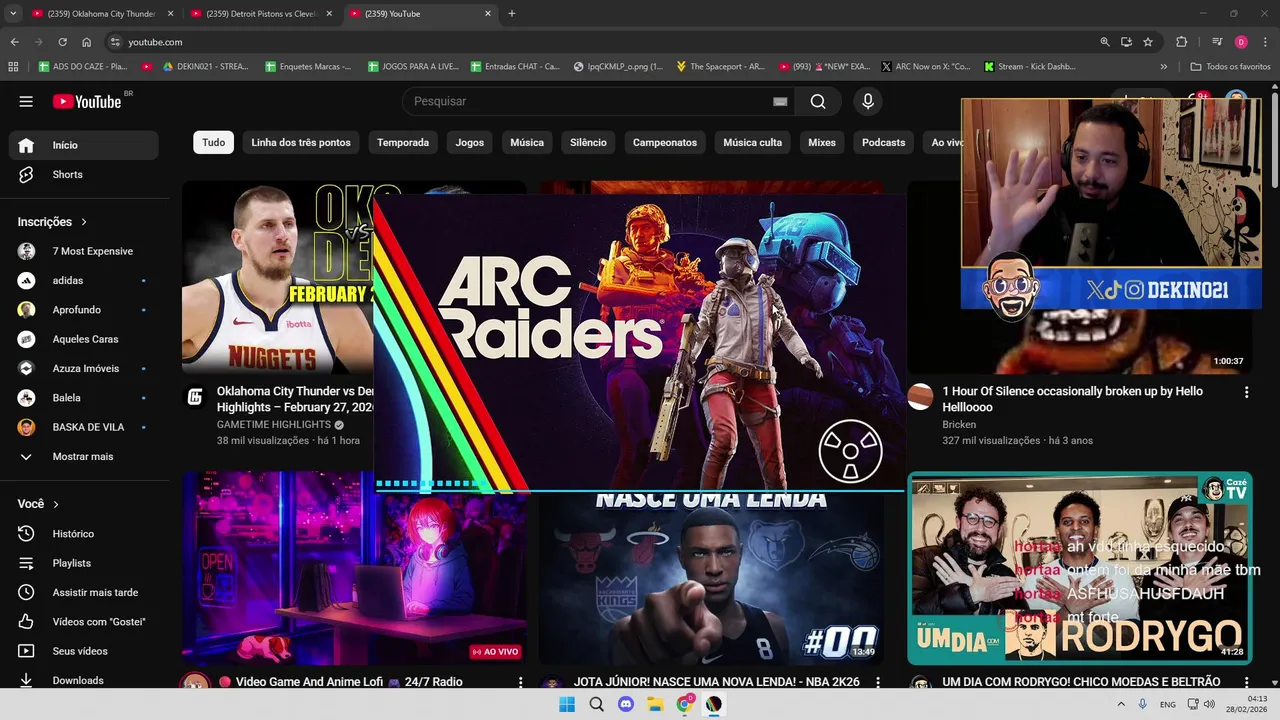Open adidas channel subscription
The height and width of the screenshot is (720, 1280).
click(x=84, y=280)
